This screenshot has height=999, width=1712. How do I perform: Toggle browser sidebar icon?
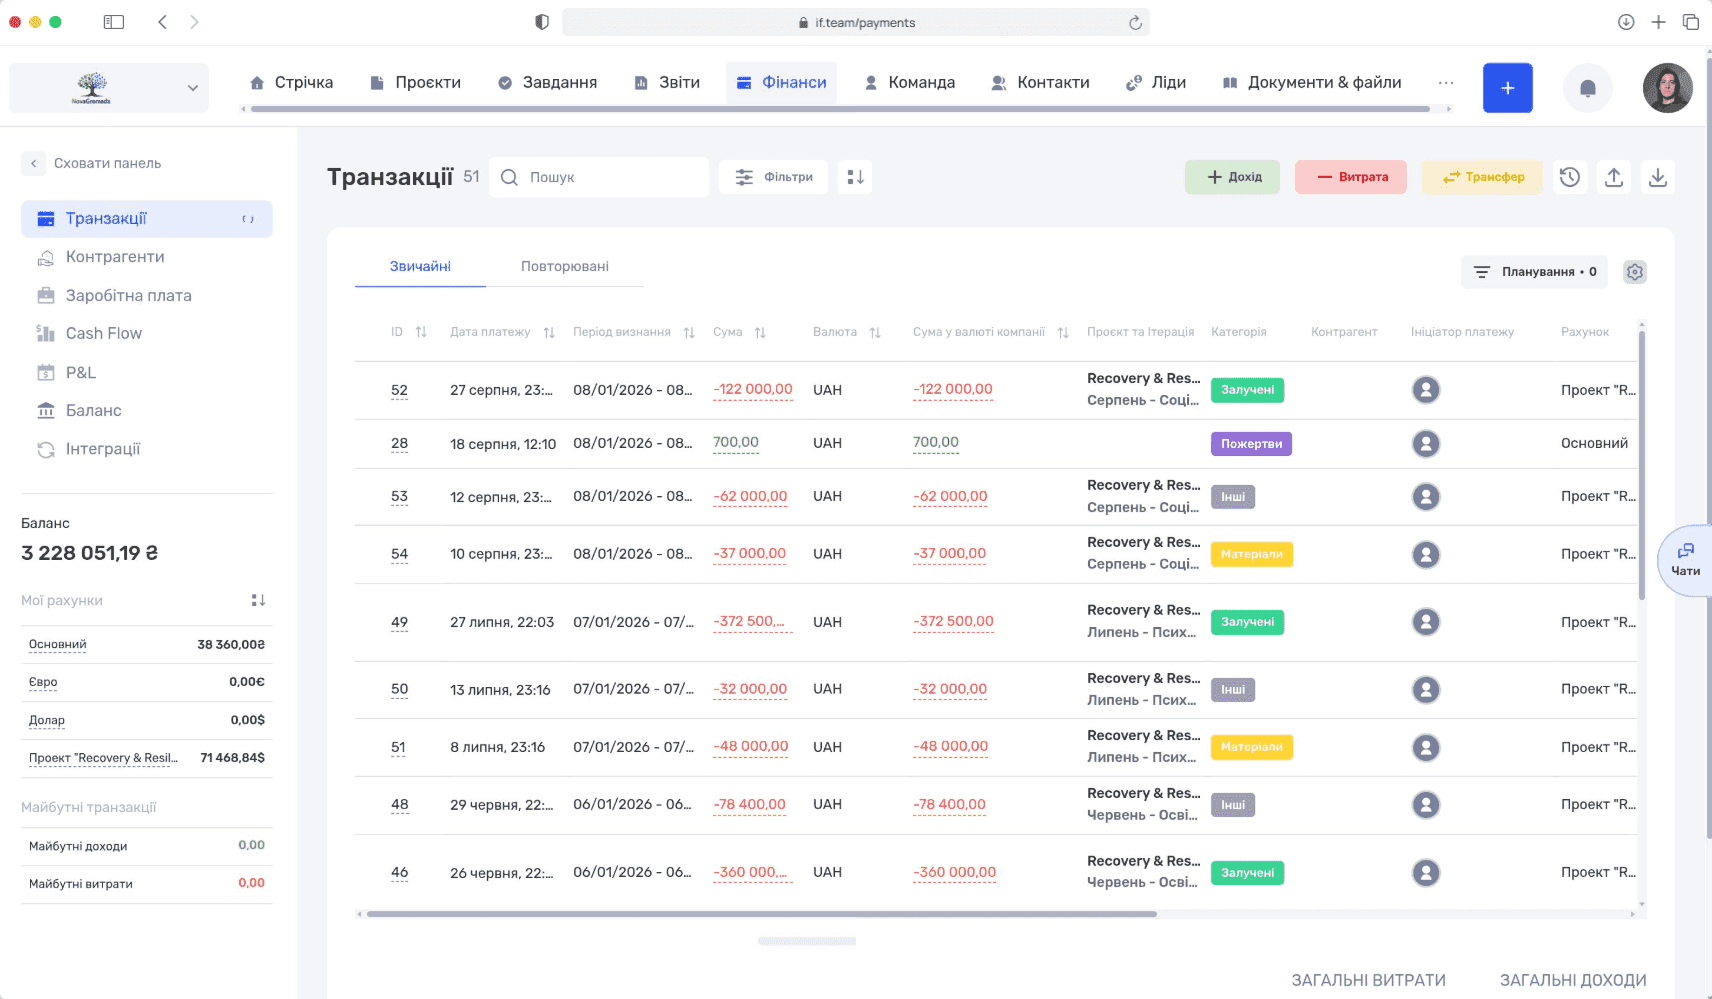click(114, 22)
